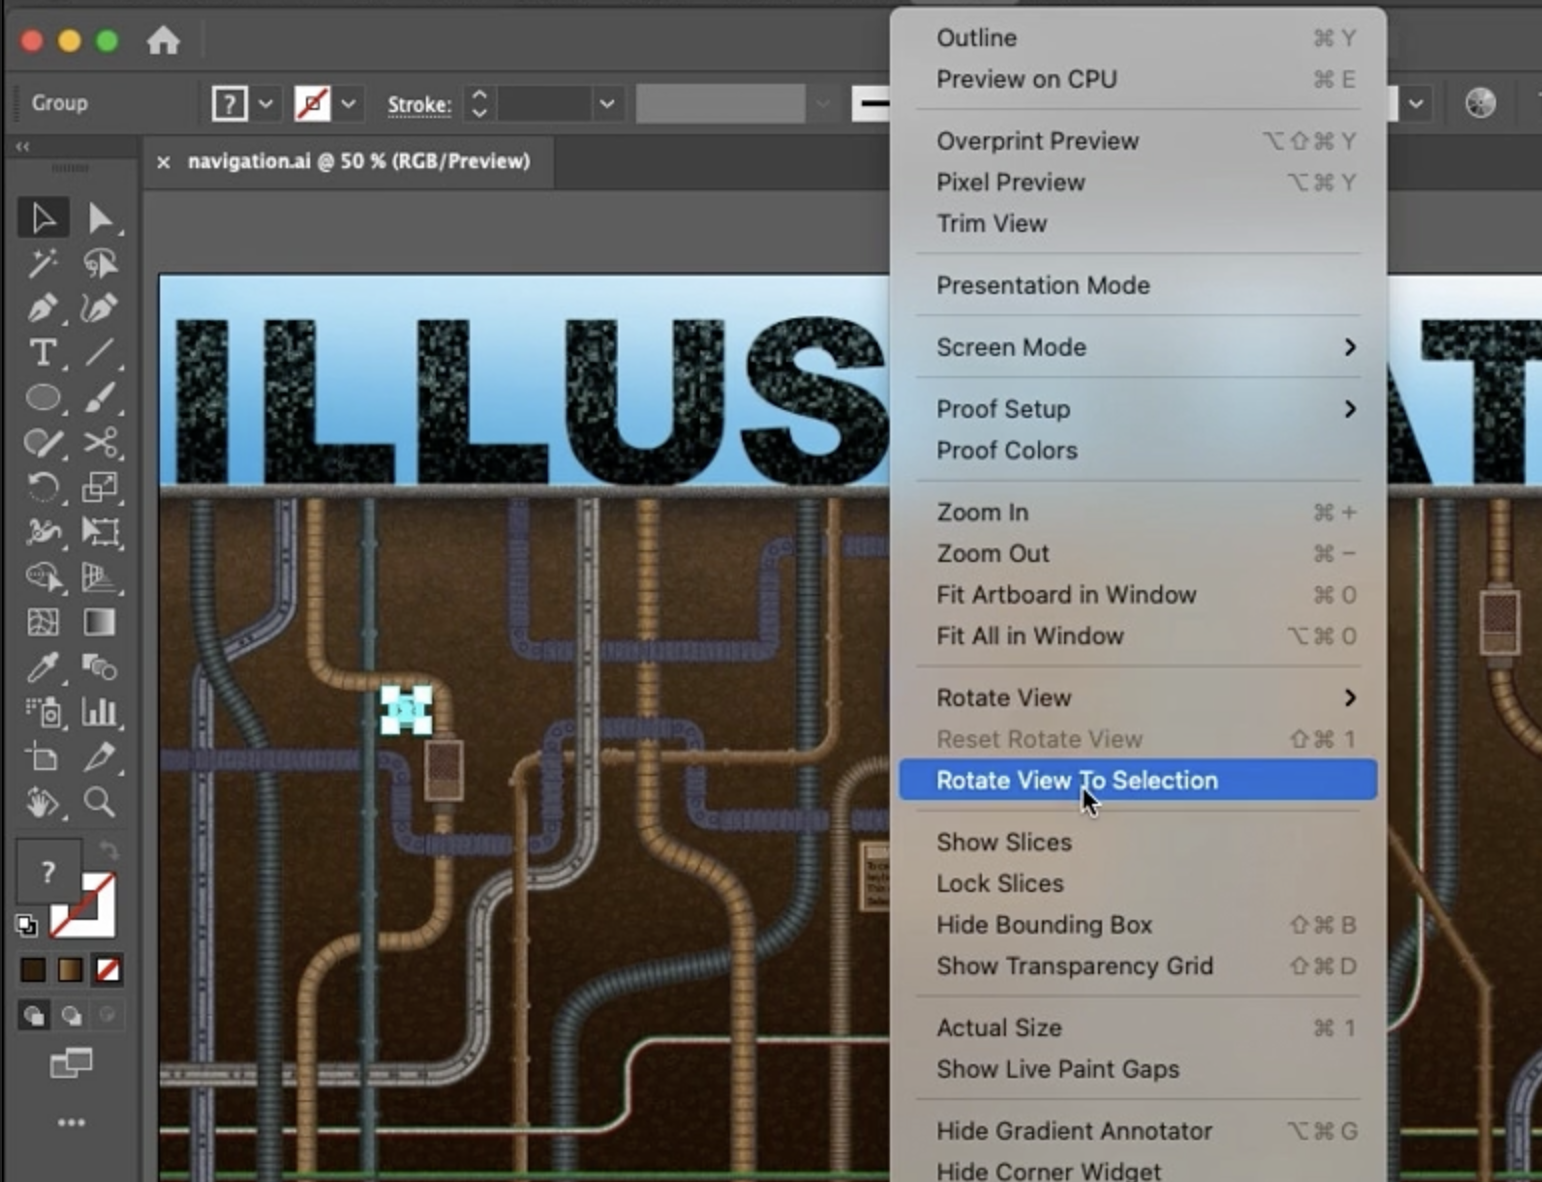Select the Artboard tool
The height and width of the screenshot is (1182, 1542).
click(x=43, y=757)
